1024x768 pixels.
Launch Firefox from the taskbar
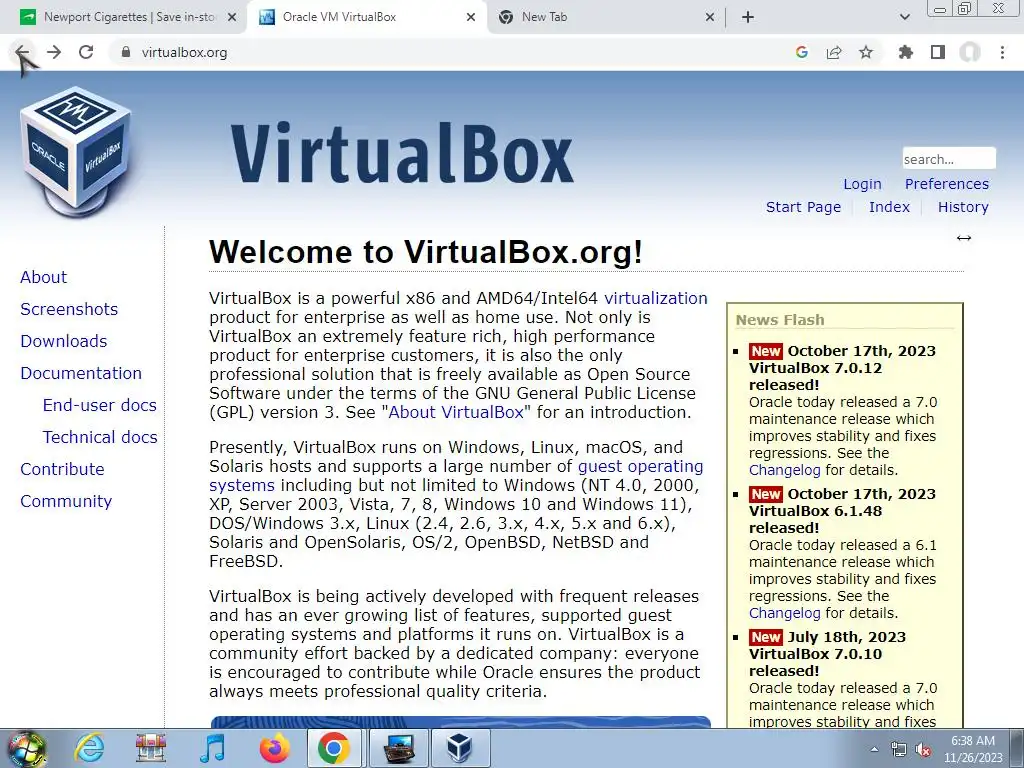[x=274, y=748]
